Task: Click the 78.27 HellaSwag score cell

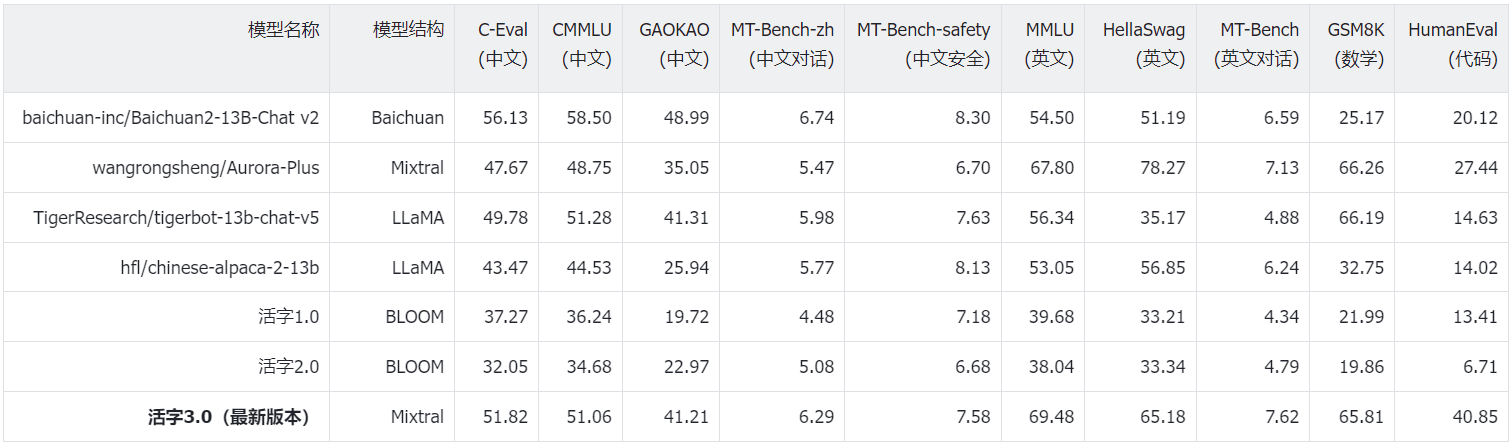Action: (x=1163, y=168)
